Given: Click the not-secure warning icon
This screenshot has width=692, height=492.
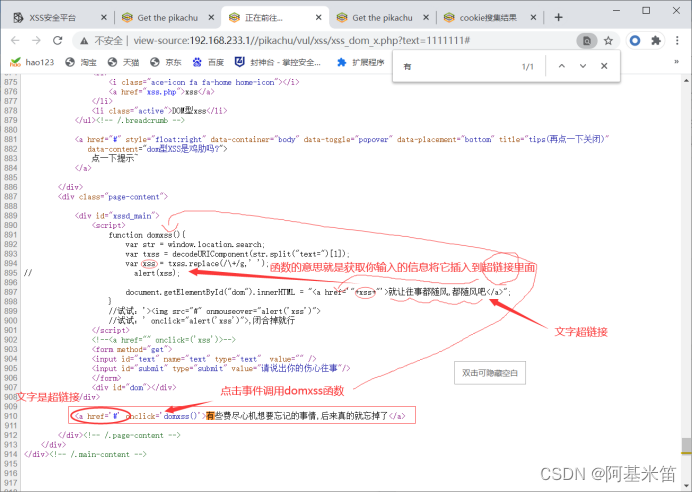Looking at the screenshot, I should (x=84, y=41).
